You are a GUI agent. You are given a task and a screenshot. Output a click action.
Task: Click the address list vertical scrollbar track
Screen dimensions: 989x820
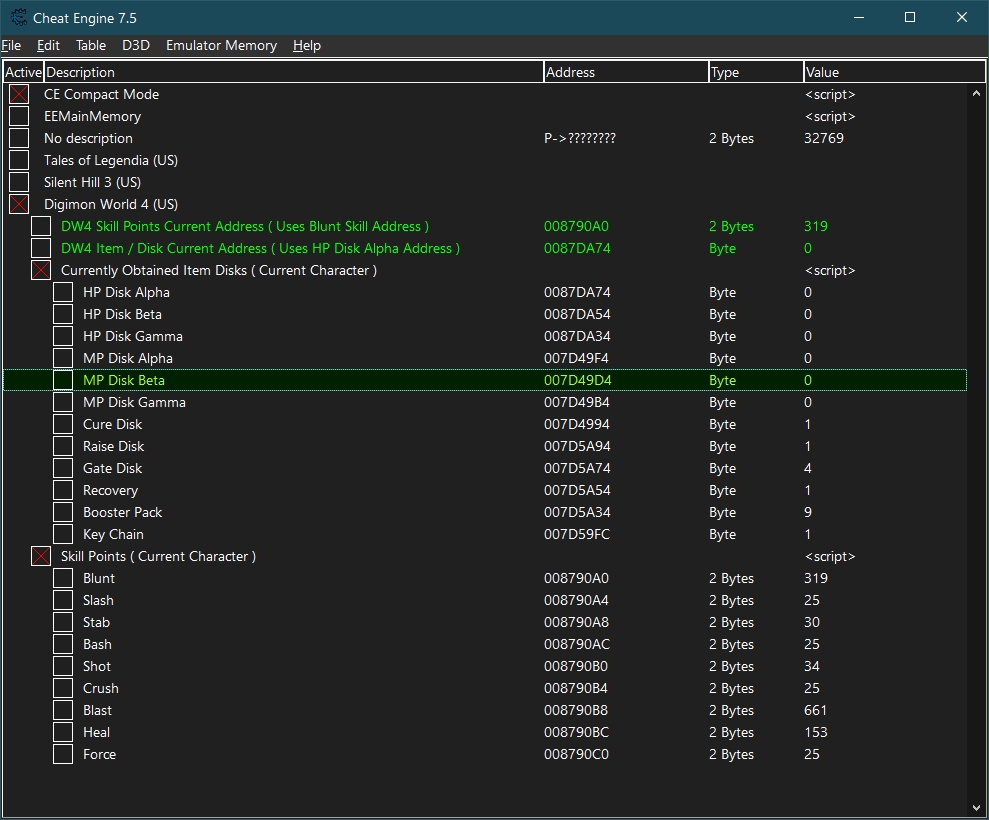point(976,450)
